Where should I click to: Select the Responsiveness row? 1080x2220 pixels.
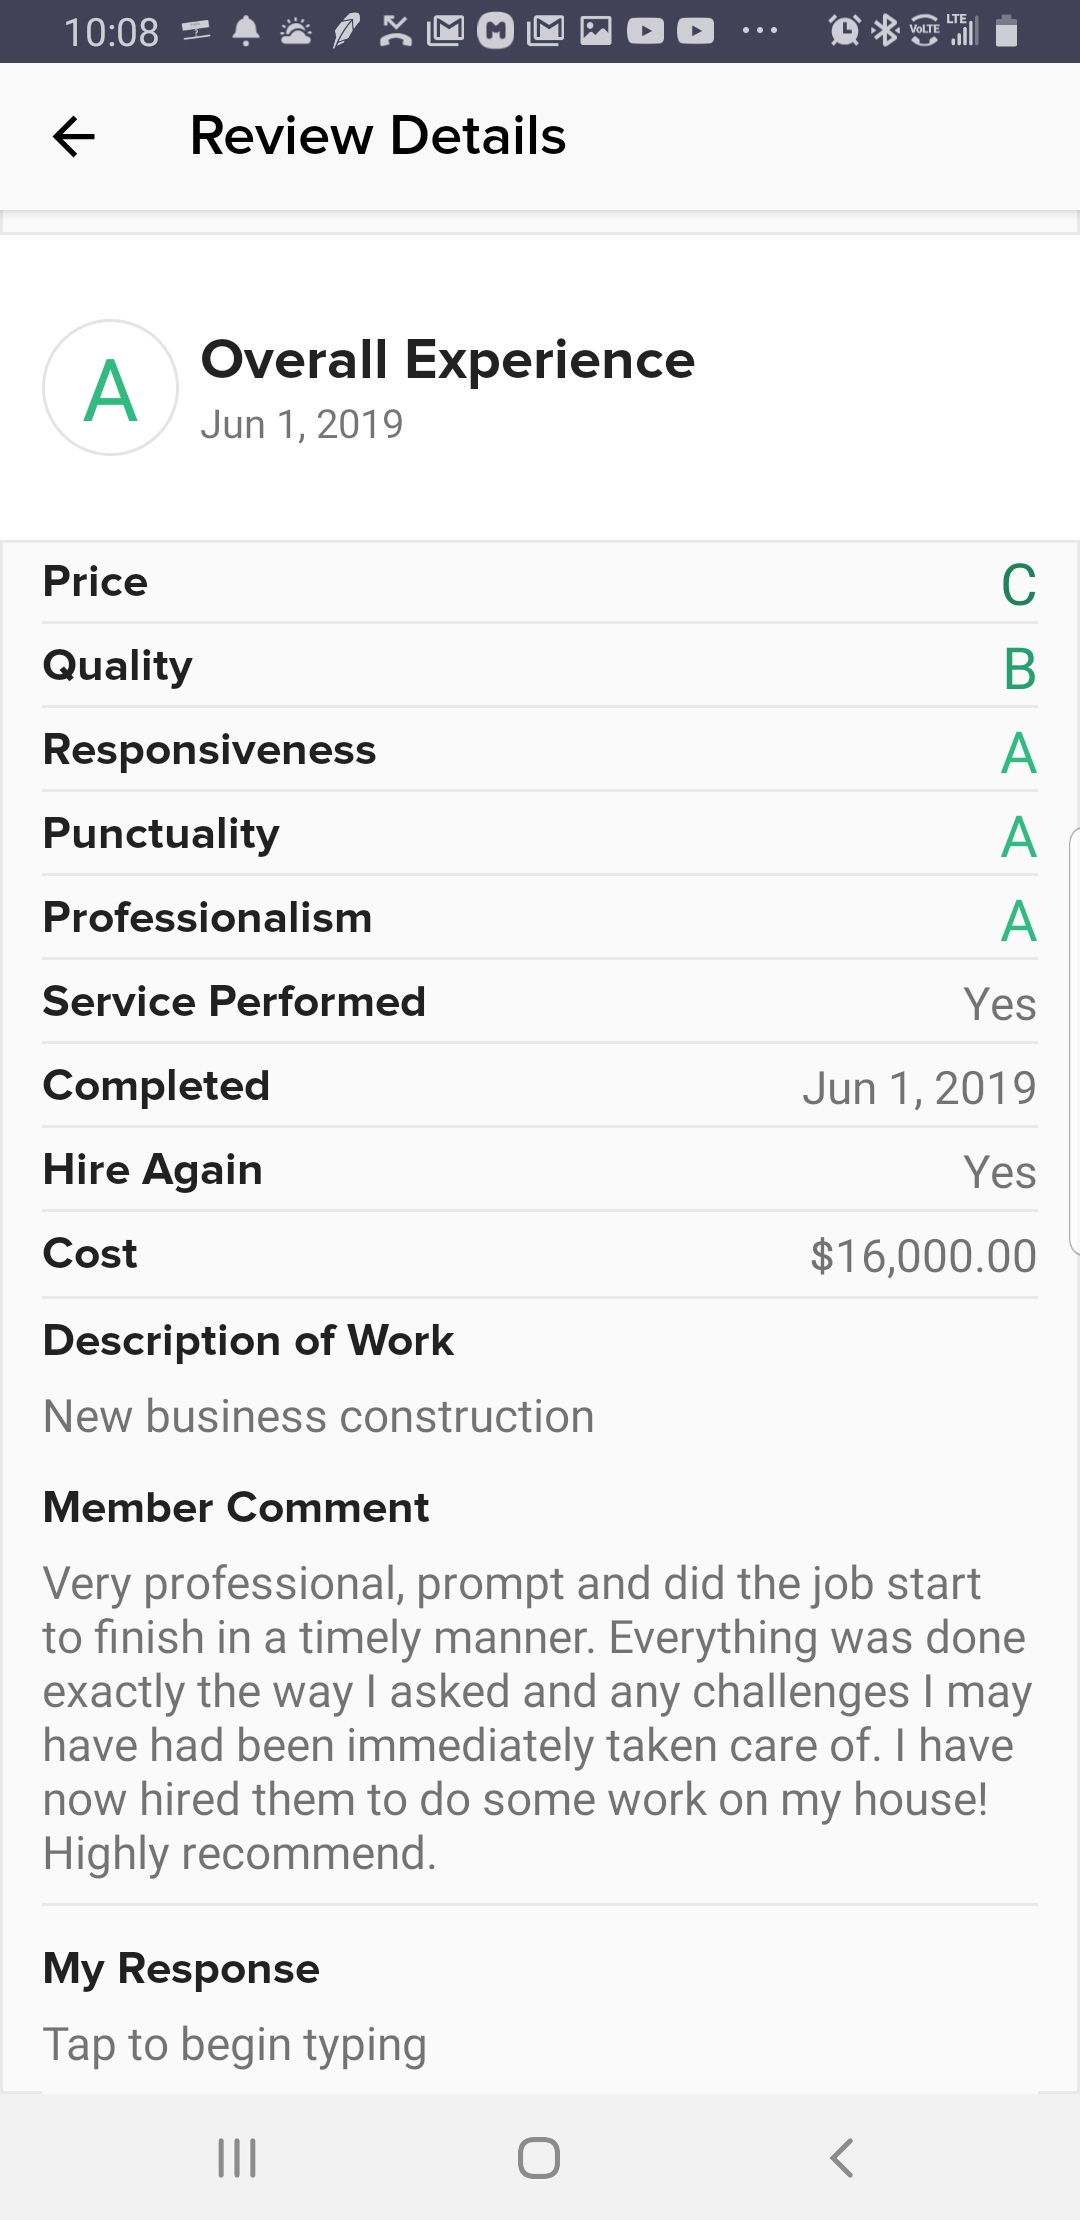tap(540, 751)
